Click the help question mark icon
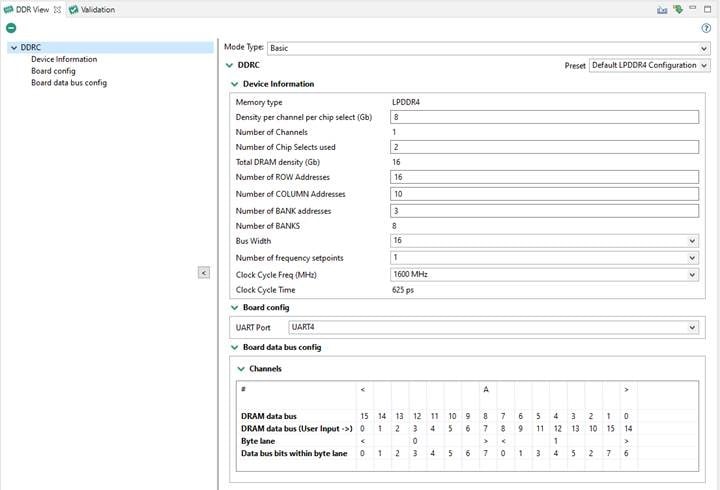This screenshot has height=490, width=720. pos(706,28)
